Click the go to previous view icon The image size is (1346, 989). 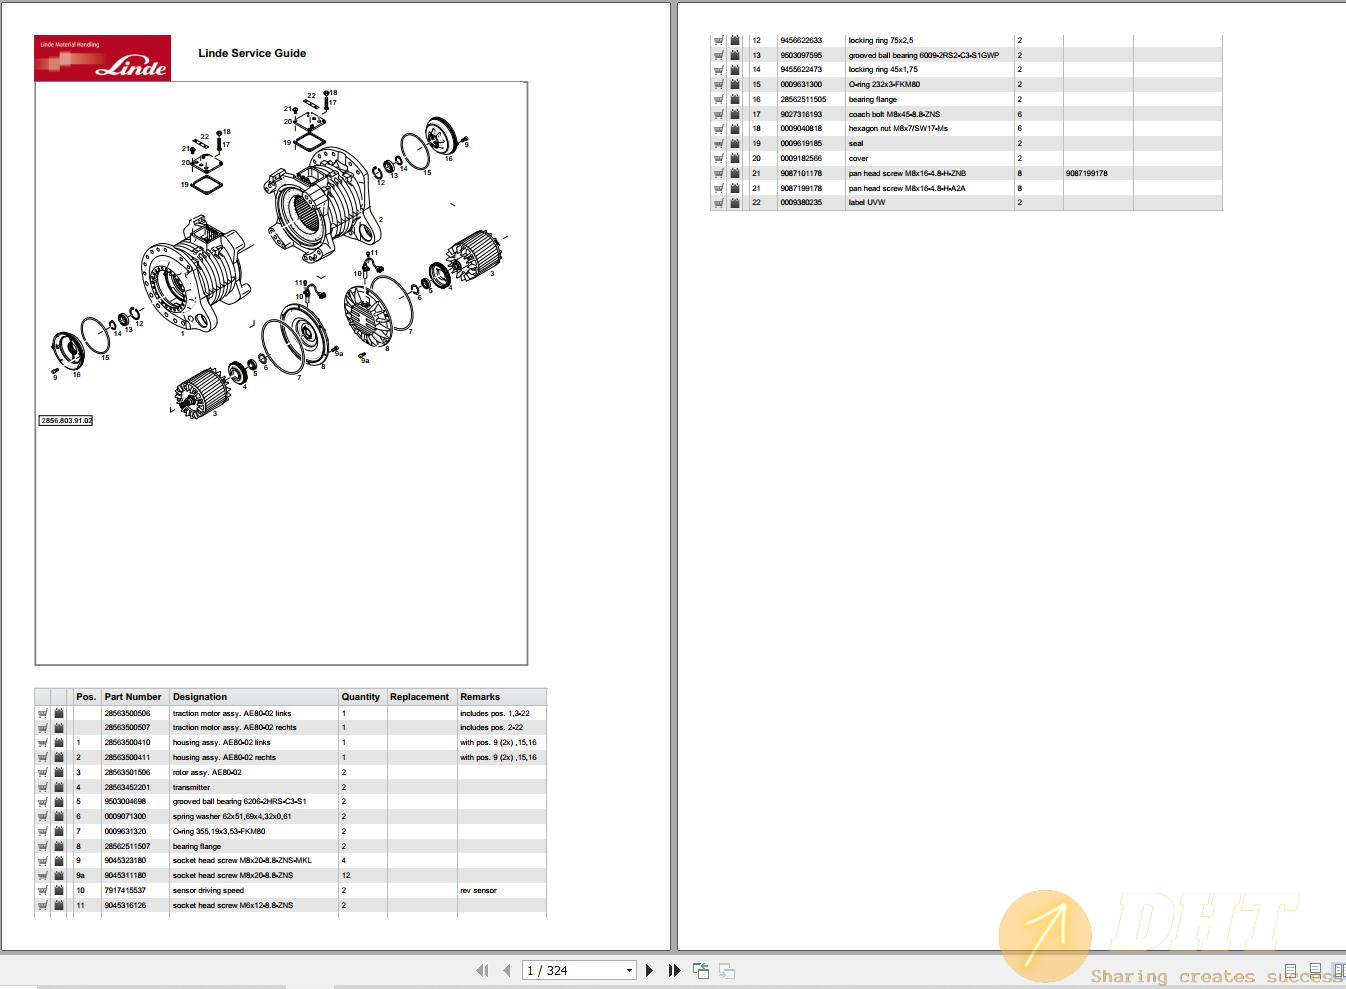[x=701, y=970]
